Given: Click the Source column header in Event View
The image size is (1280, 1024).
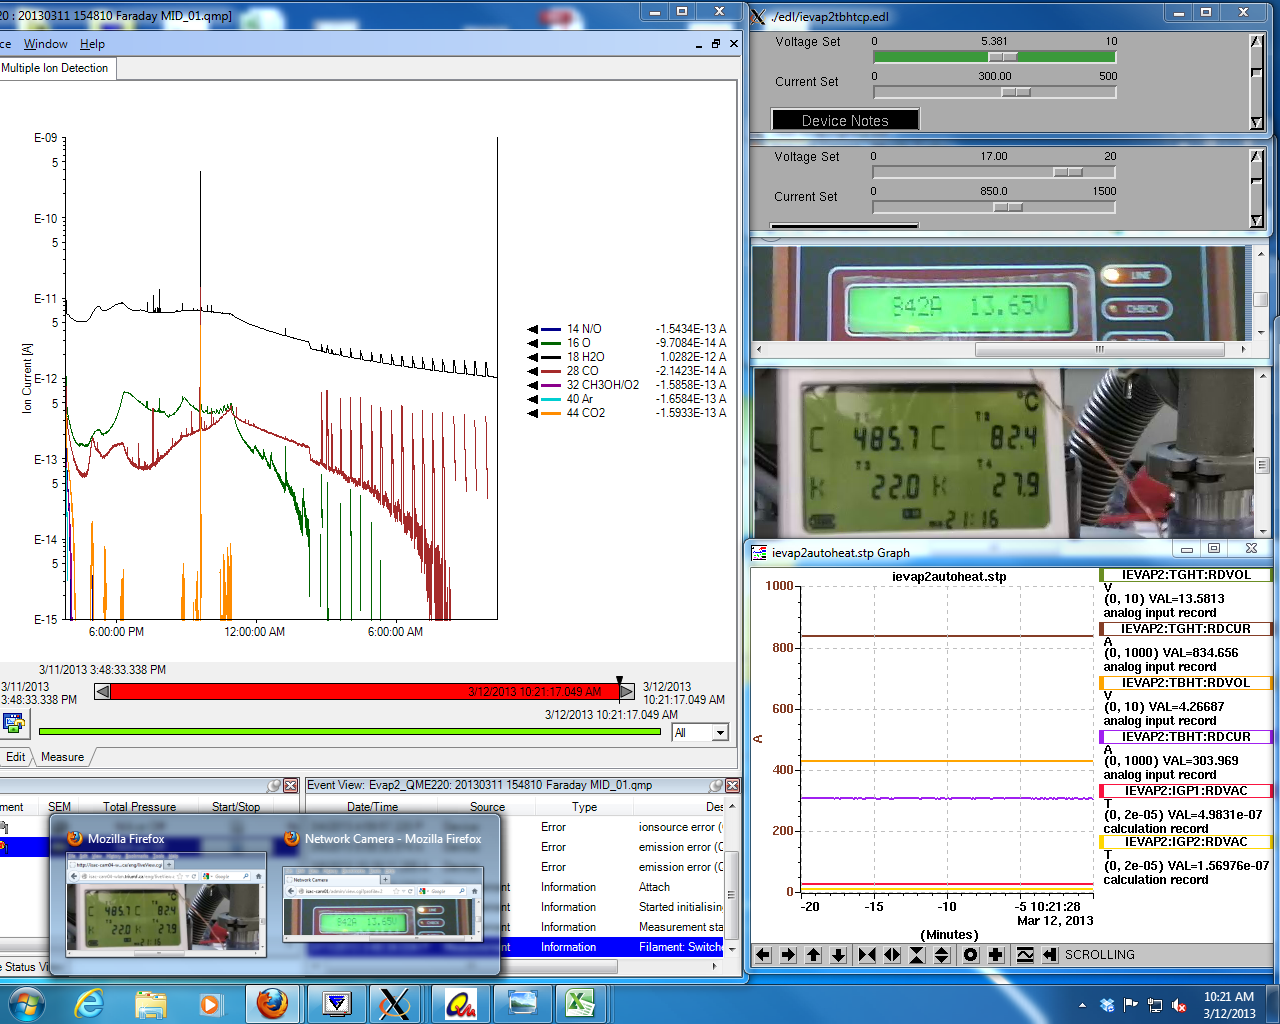Looking at the screenshot, I should [x=487, y=807].
